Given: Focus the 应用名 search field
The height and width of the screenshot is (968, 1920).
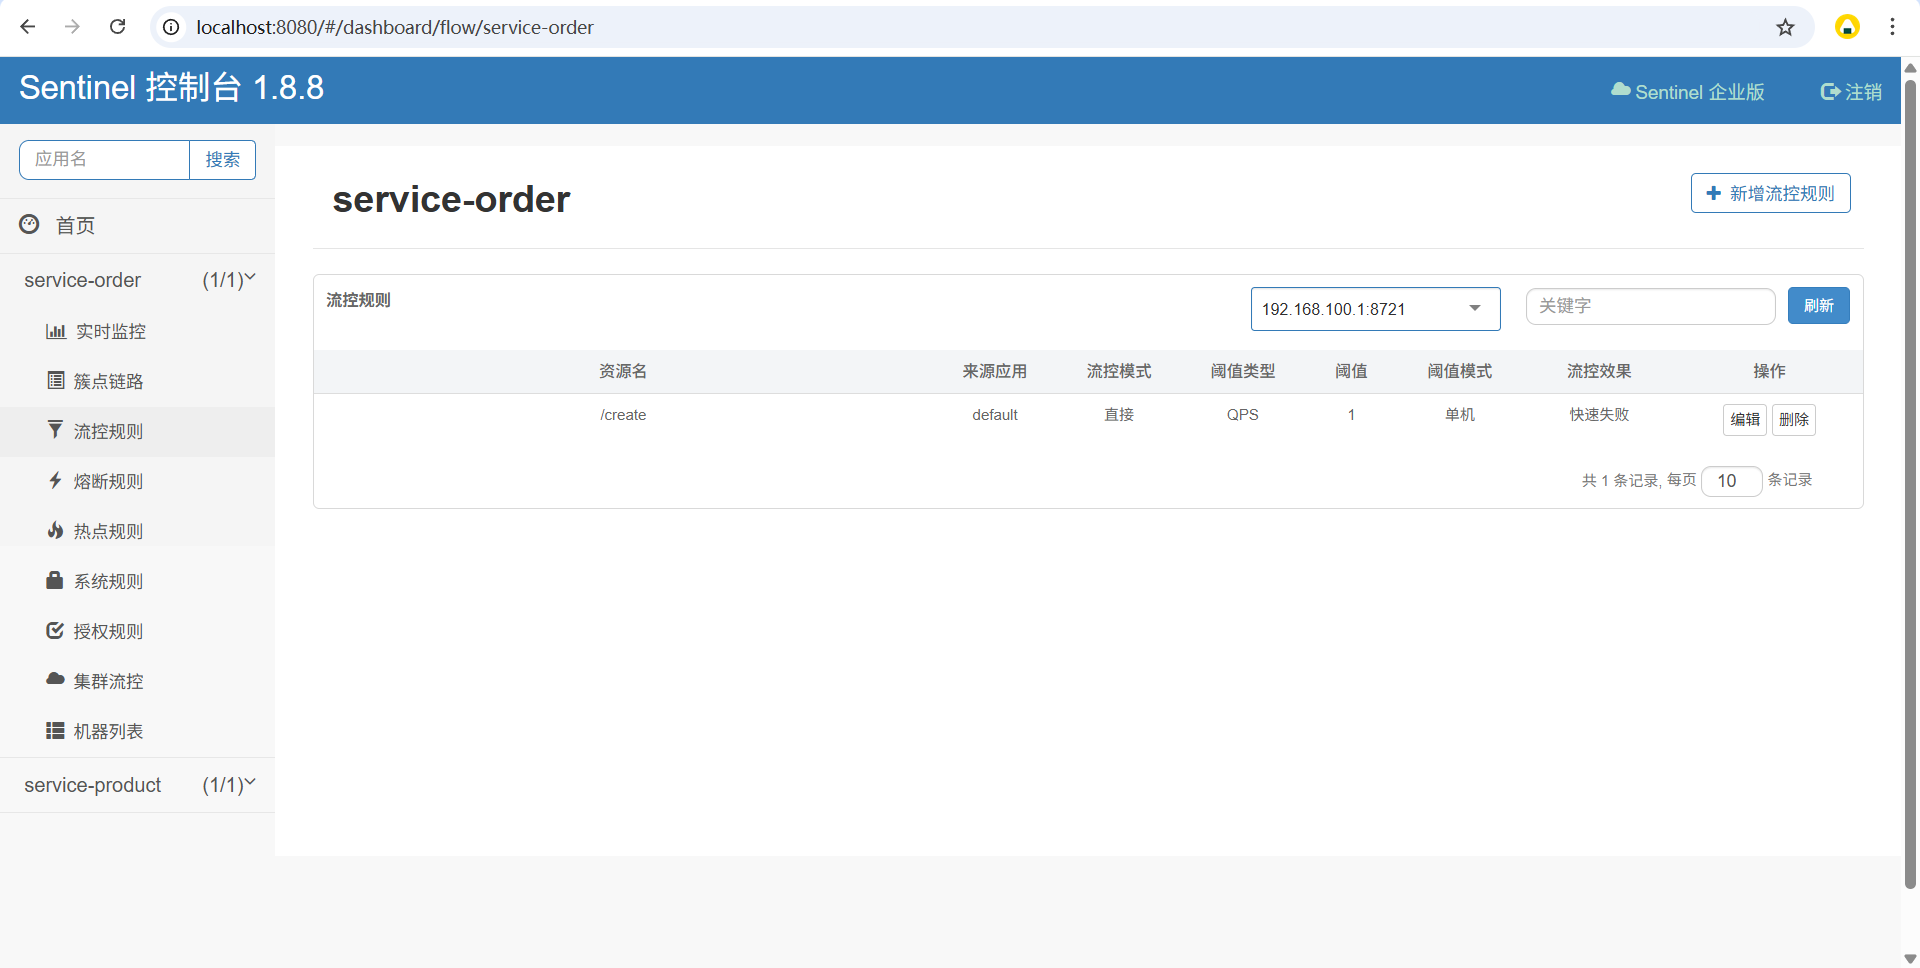Looking at the screenshot, I should (104, 160).
